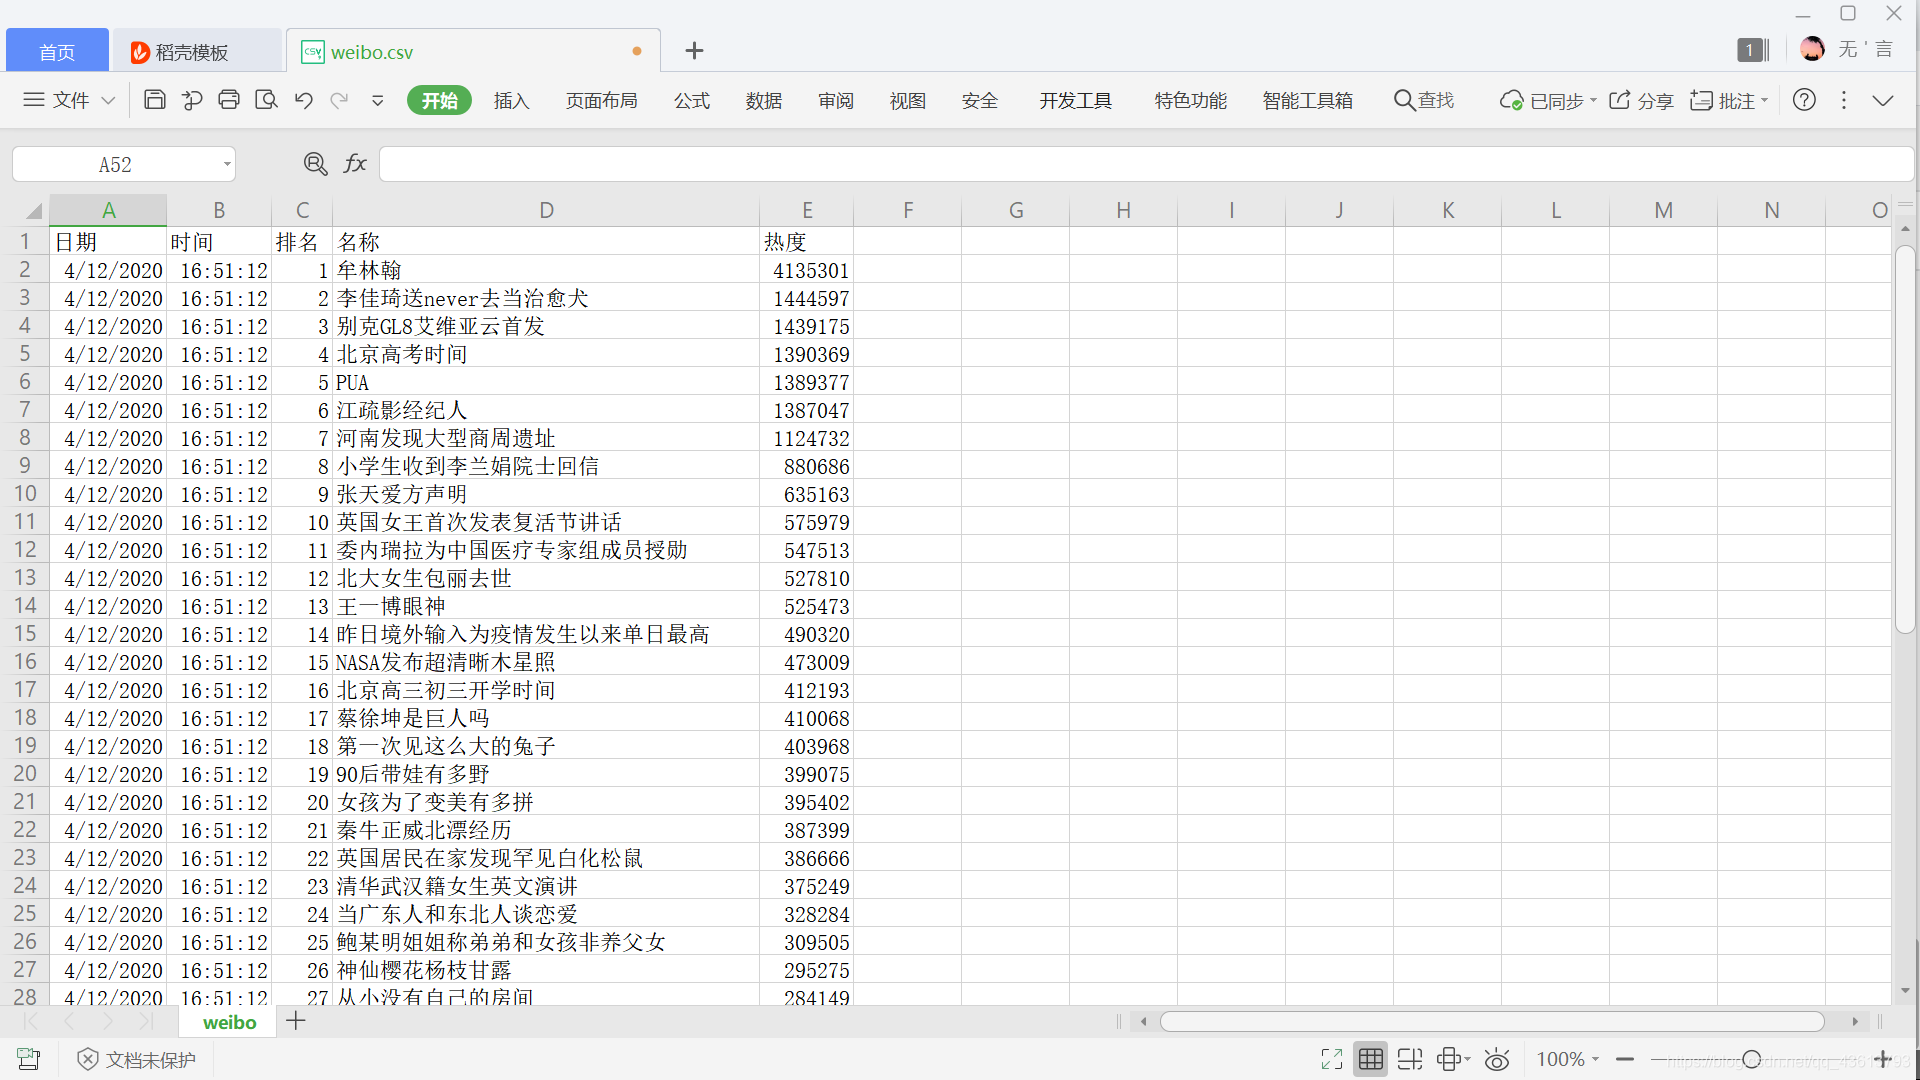The width and height of the screenshot is (1920, 1080).
Task: Open the 审阅 tab
Action: tap(835, 100)
